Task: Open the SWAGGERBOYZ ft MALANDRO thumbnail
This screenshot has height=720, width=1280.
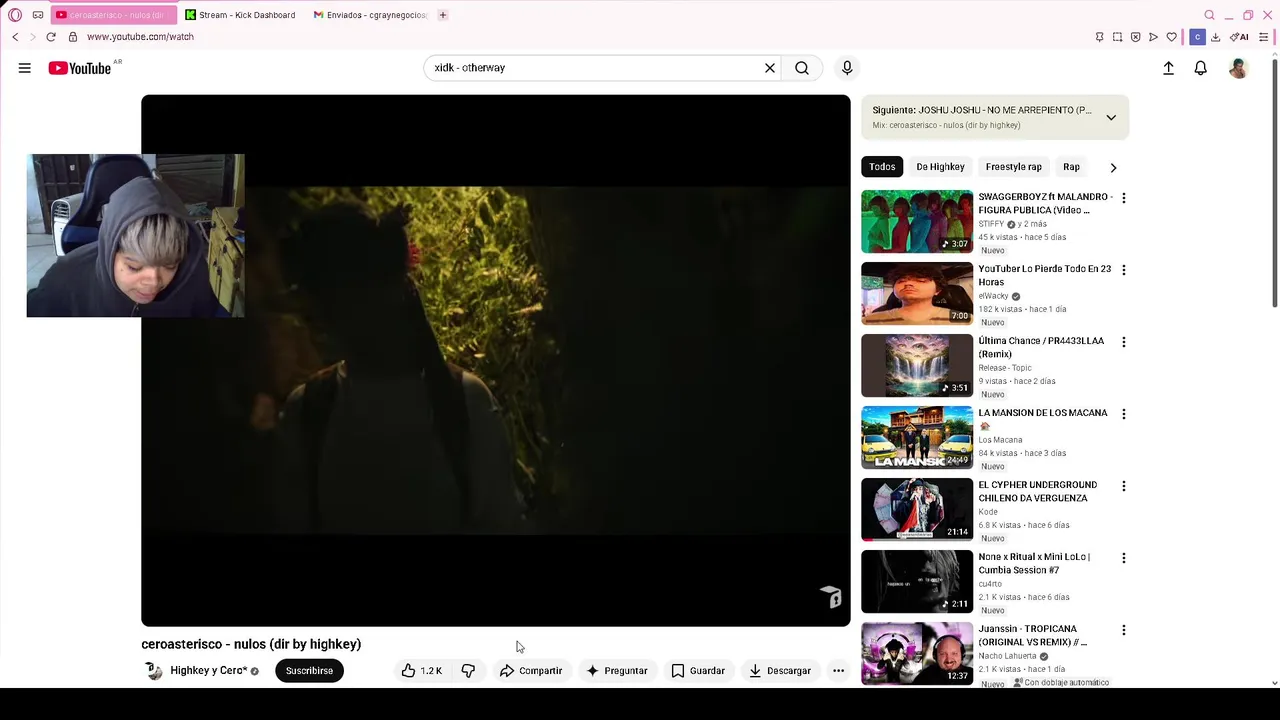Action: click(x=917, y=221)
